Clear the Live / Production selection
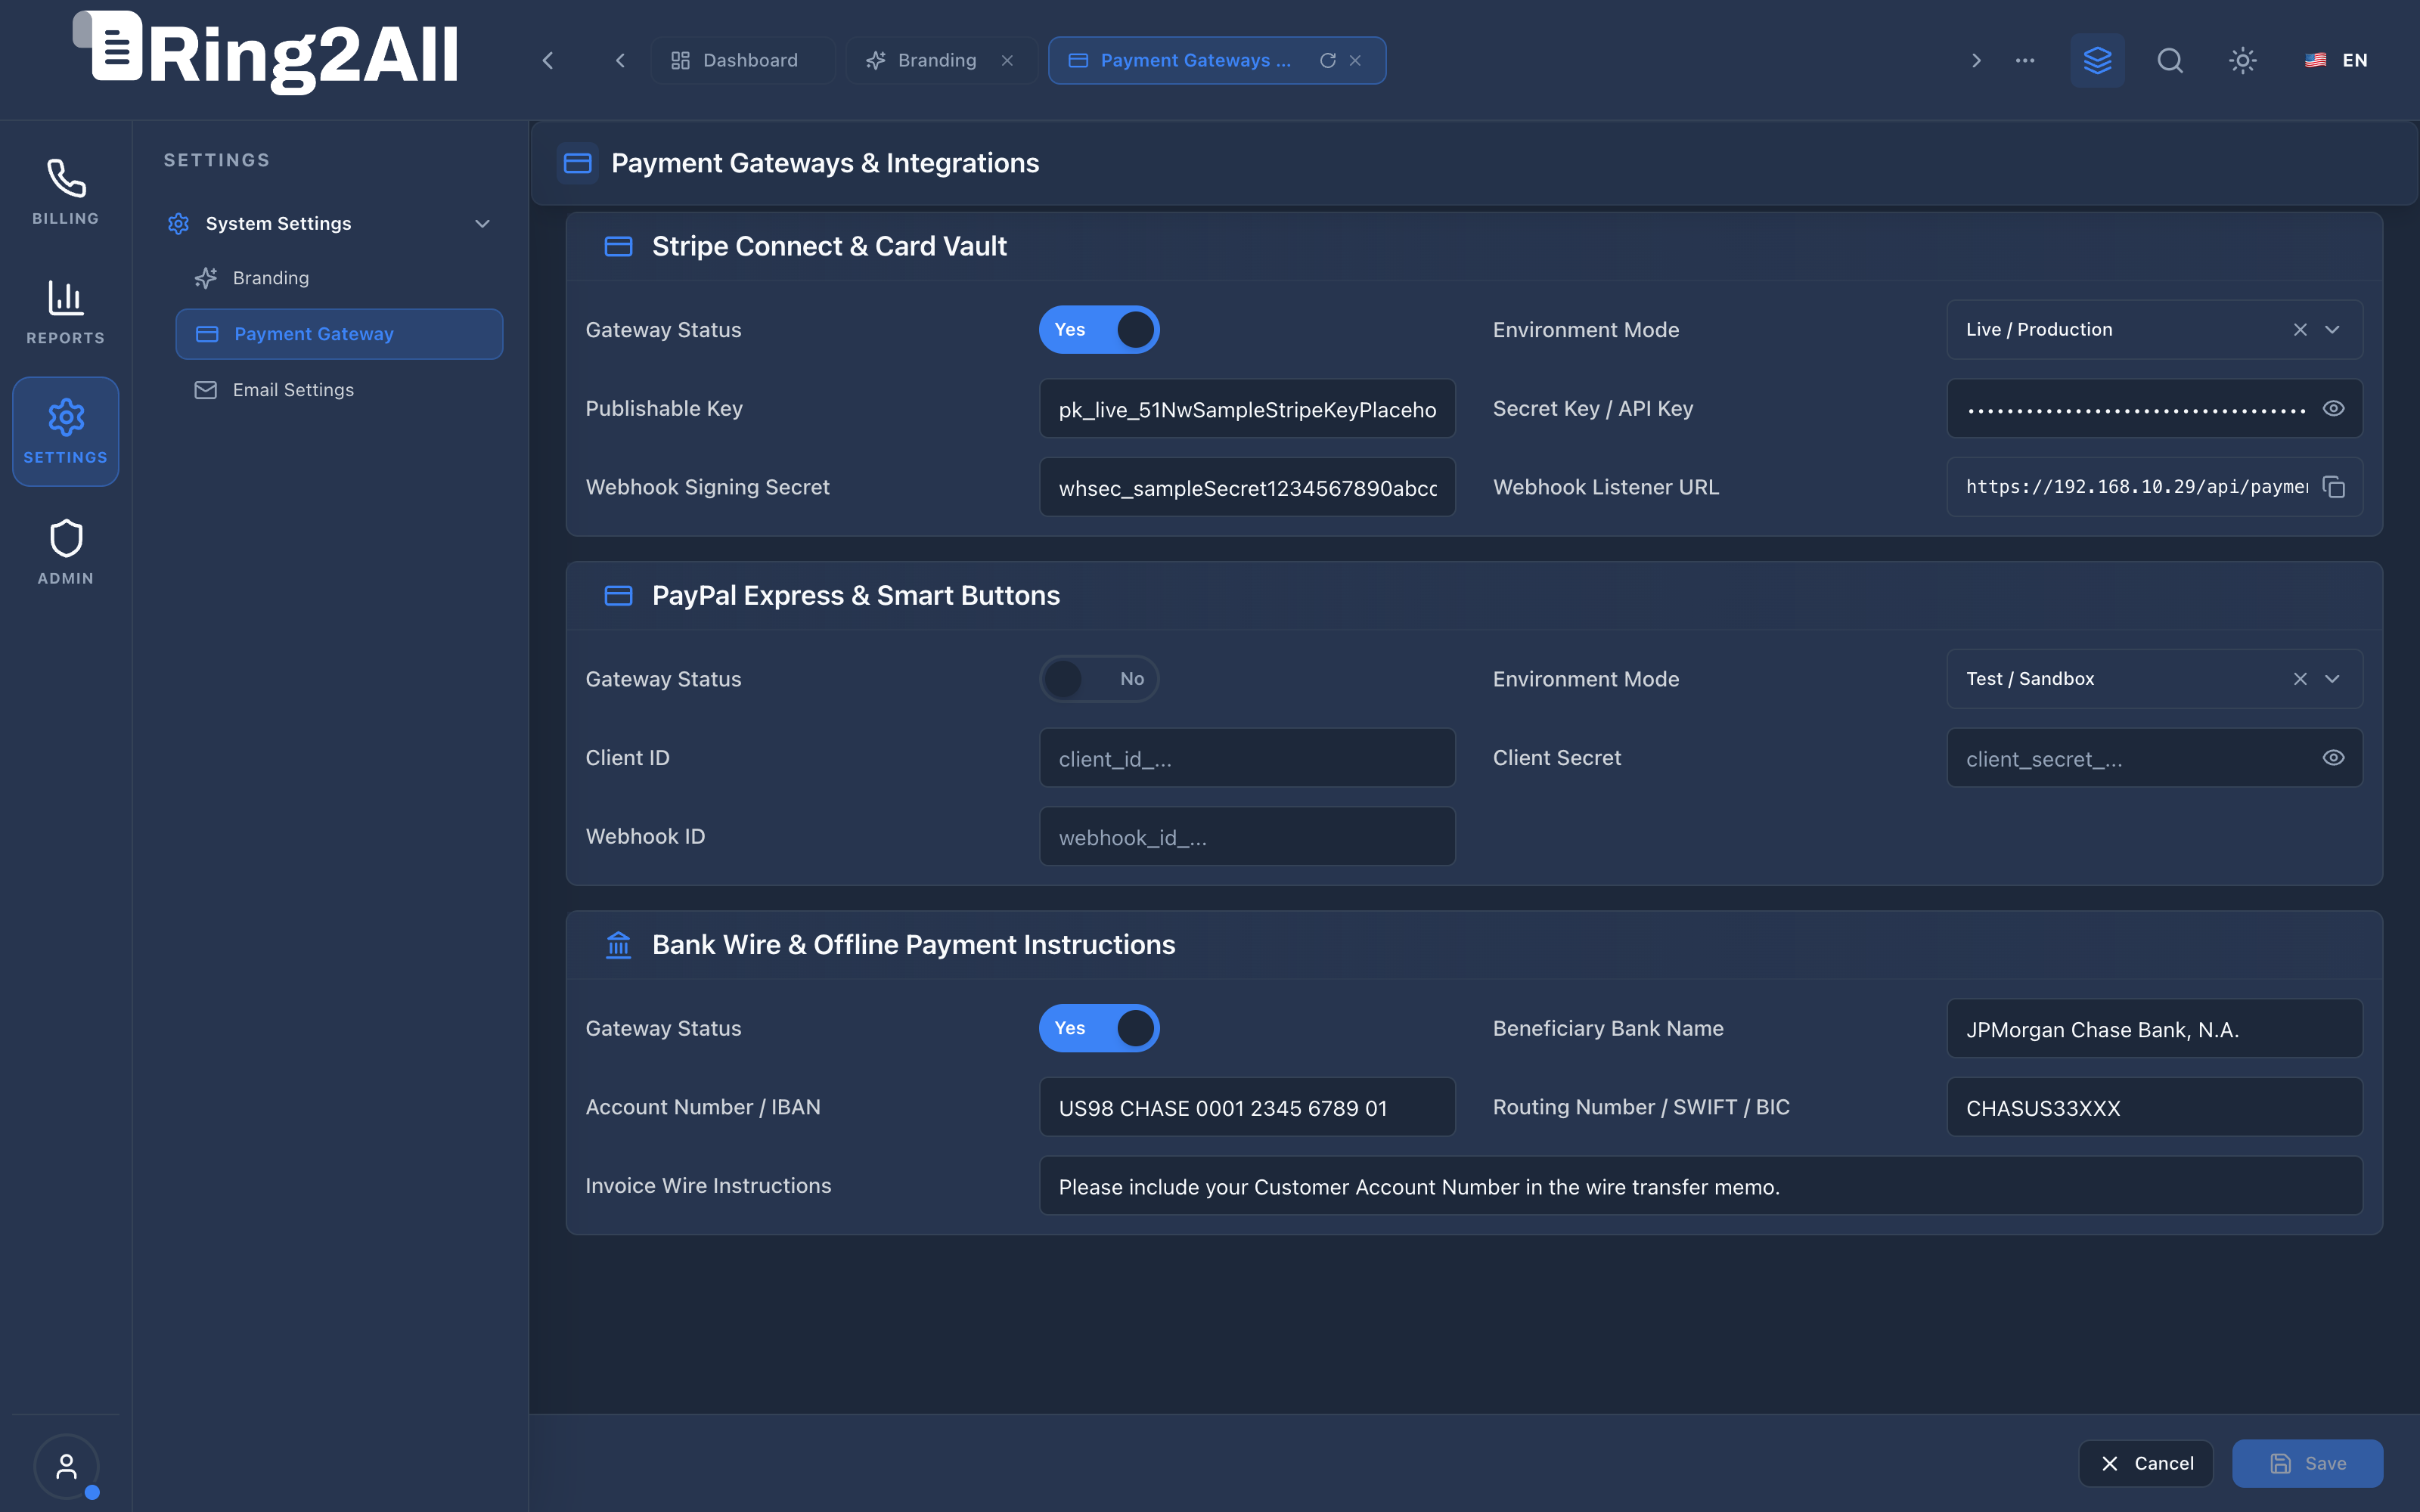 (2300, 330)
